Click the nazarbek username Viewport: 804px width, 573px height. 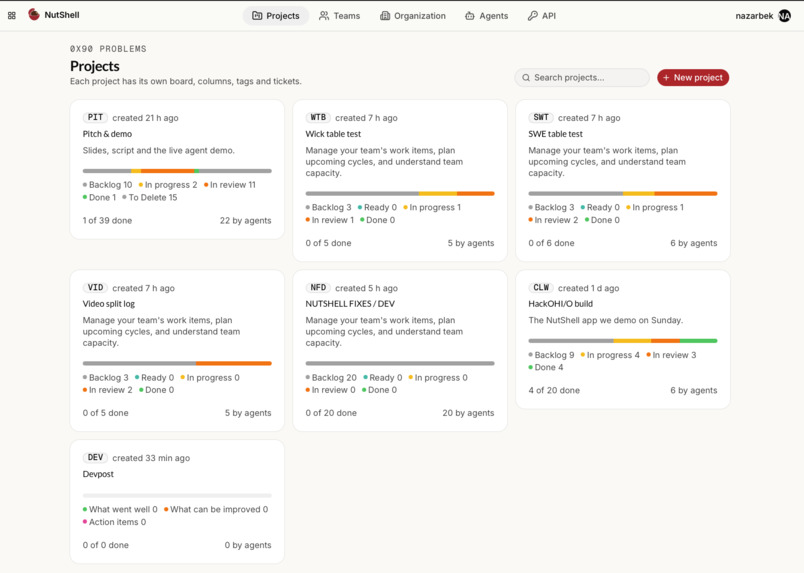tap(754, 16)
